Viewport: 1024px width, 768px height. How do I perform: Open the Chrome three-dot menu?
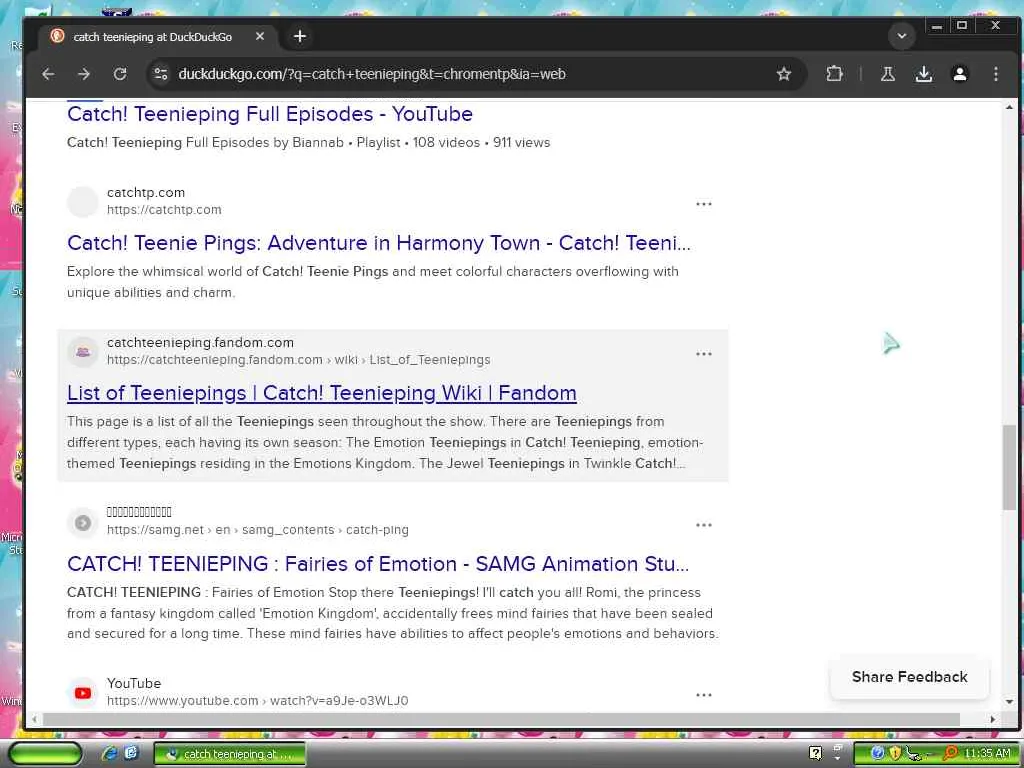pos(996,74)
